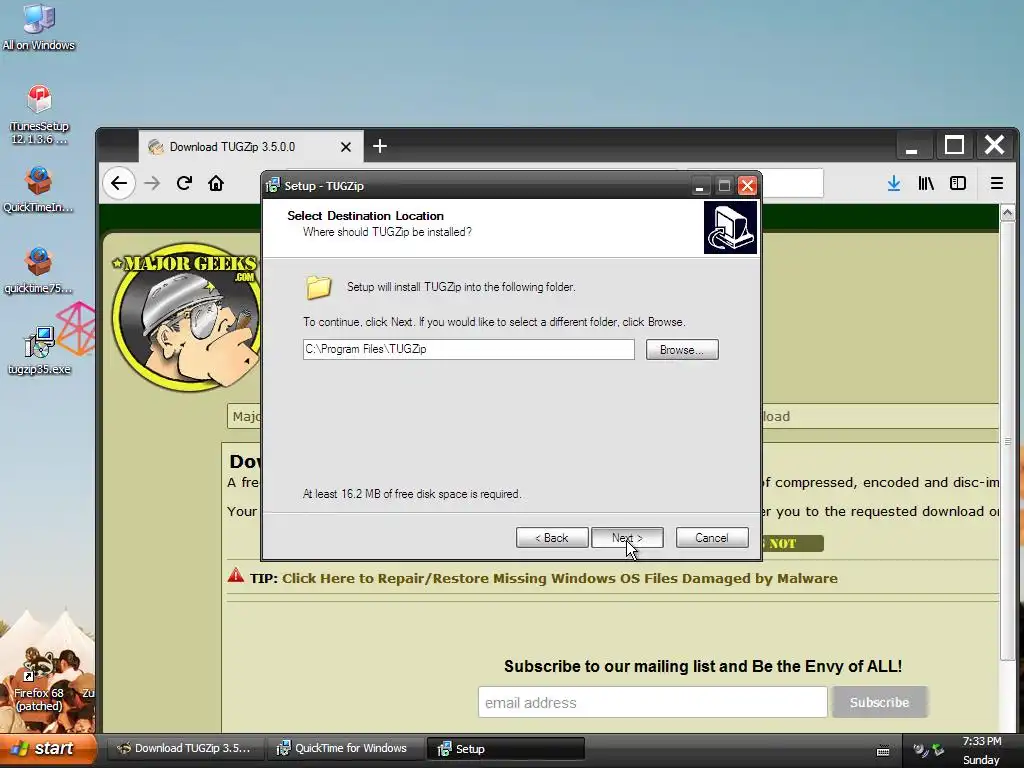
Task: Click the "At least 16.2 MB" disk space text
Action: 411,494
